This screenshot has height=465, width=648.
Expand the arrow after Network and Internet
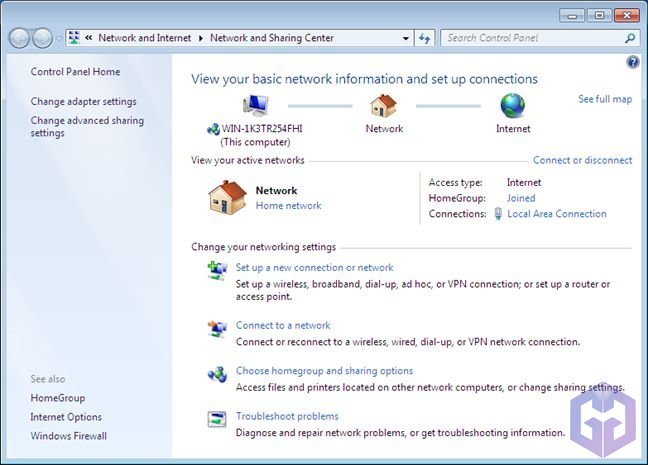(201, 38)
